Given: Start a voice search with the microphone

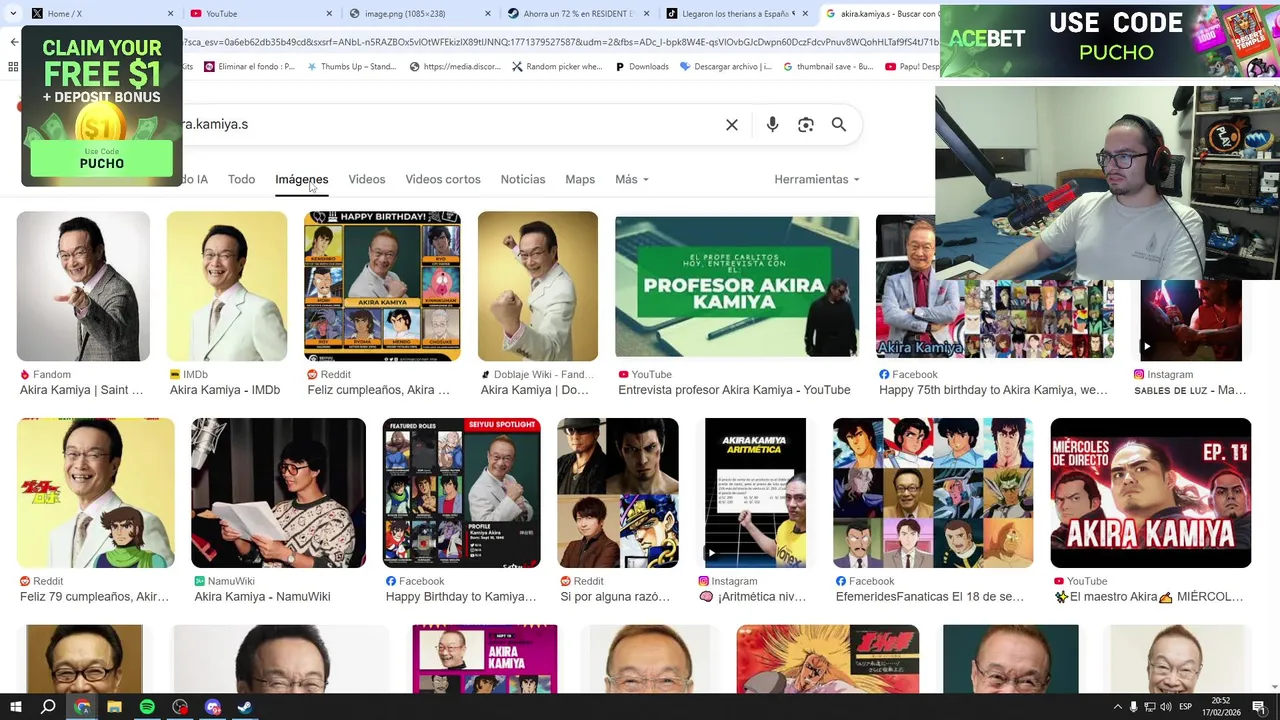Looking at the screenshot, I should tap(772, 125).
